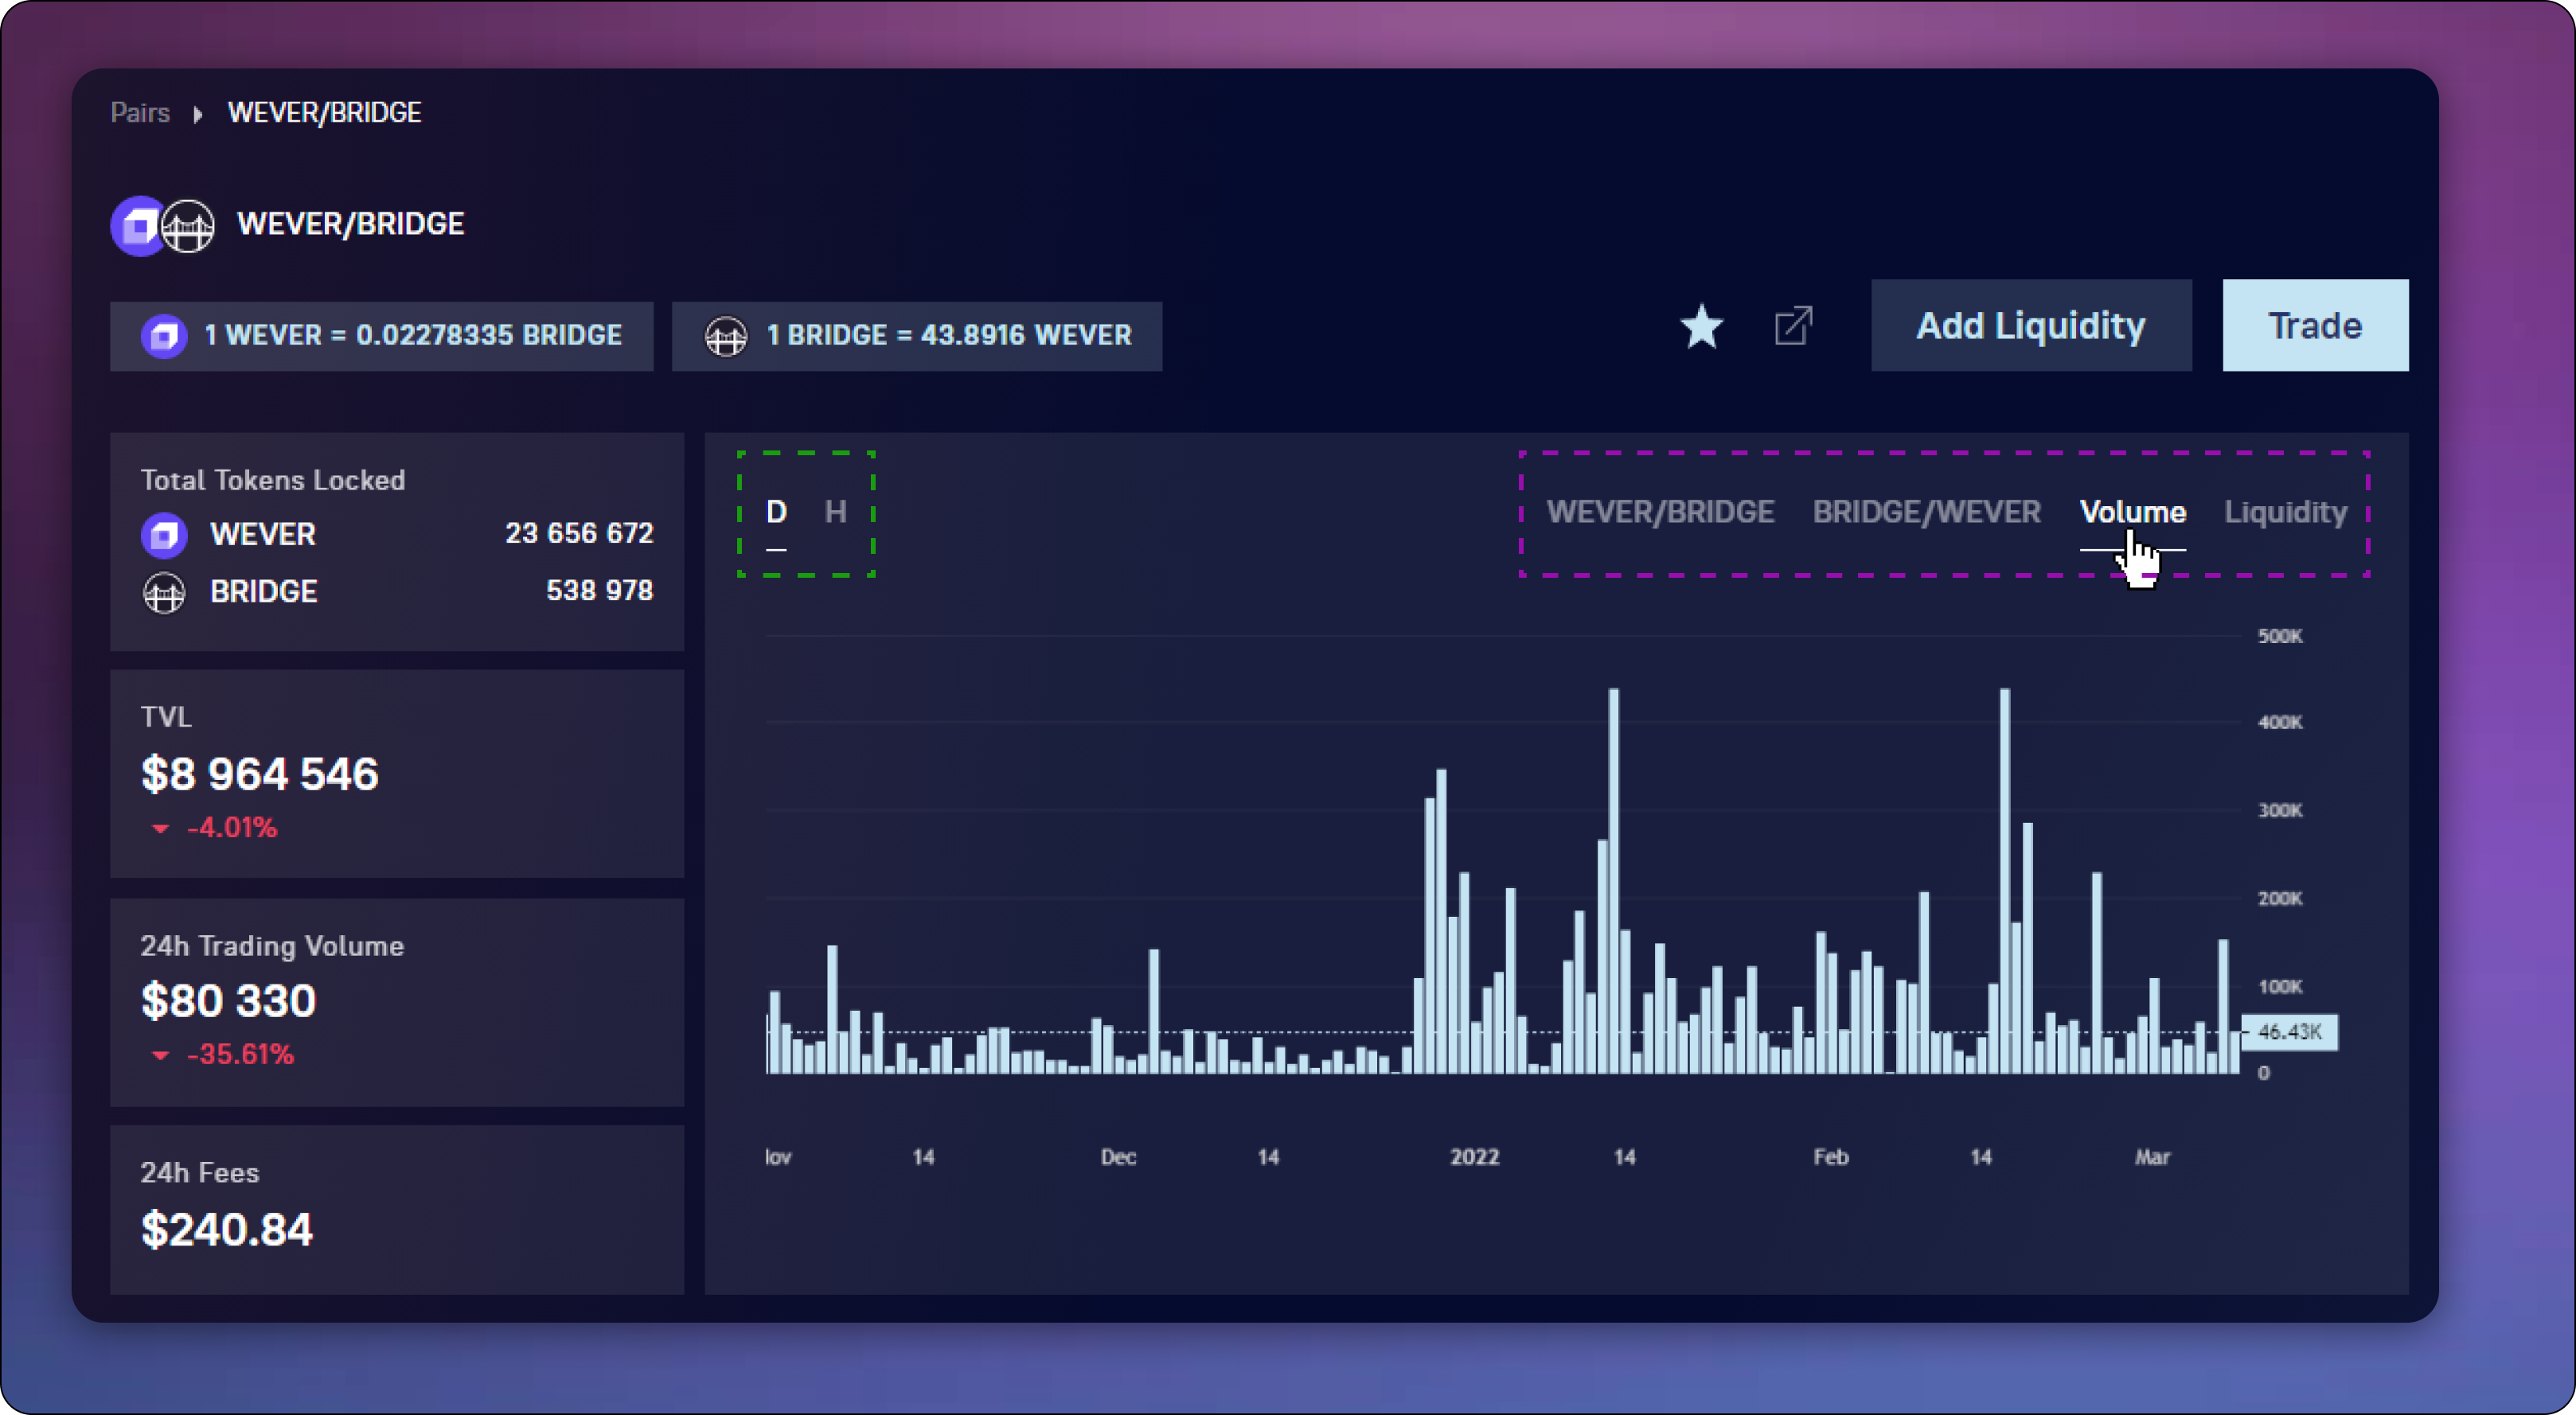Click the Dec x-axis date label
The height and width of the screenshot is (1415, 2576).
coord(1118,1157)
